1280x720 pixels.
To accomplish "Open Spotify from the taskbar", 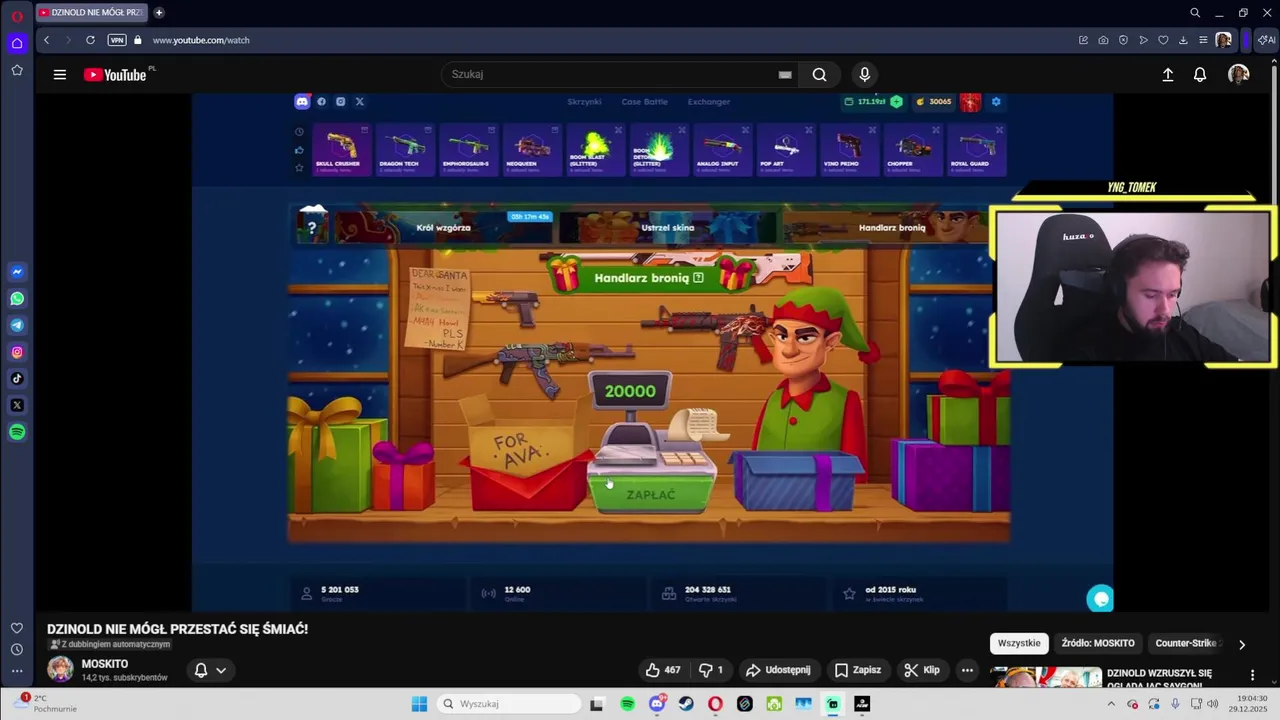I will click(627, 704).
